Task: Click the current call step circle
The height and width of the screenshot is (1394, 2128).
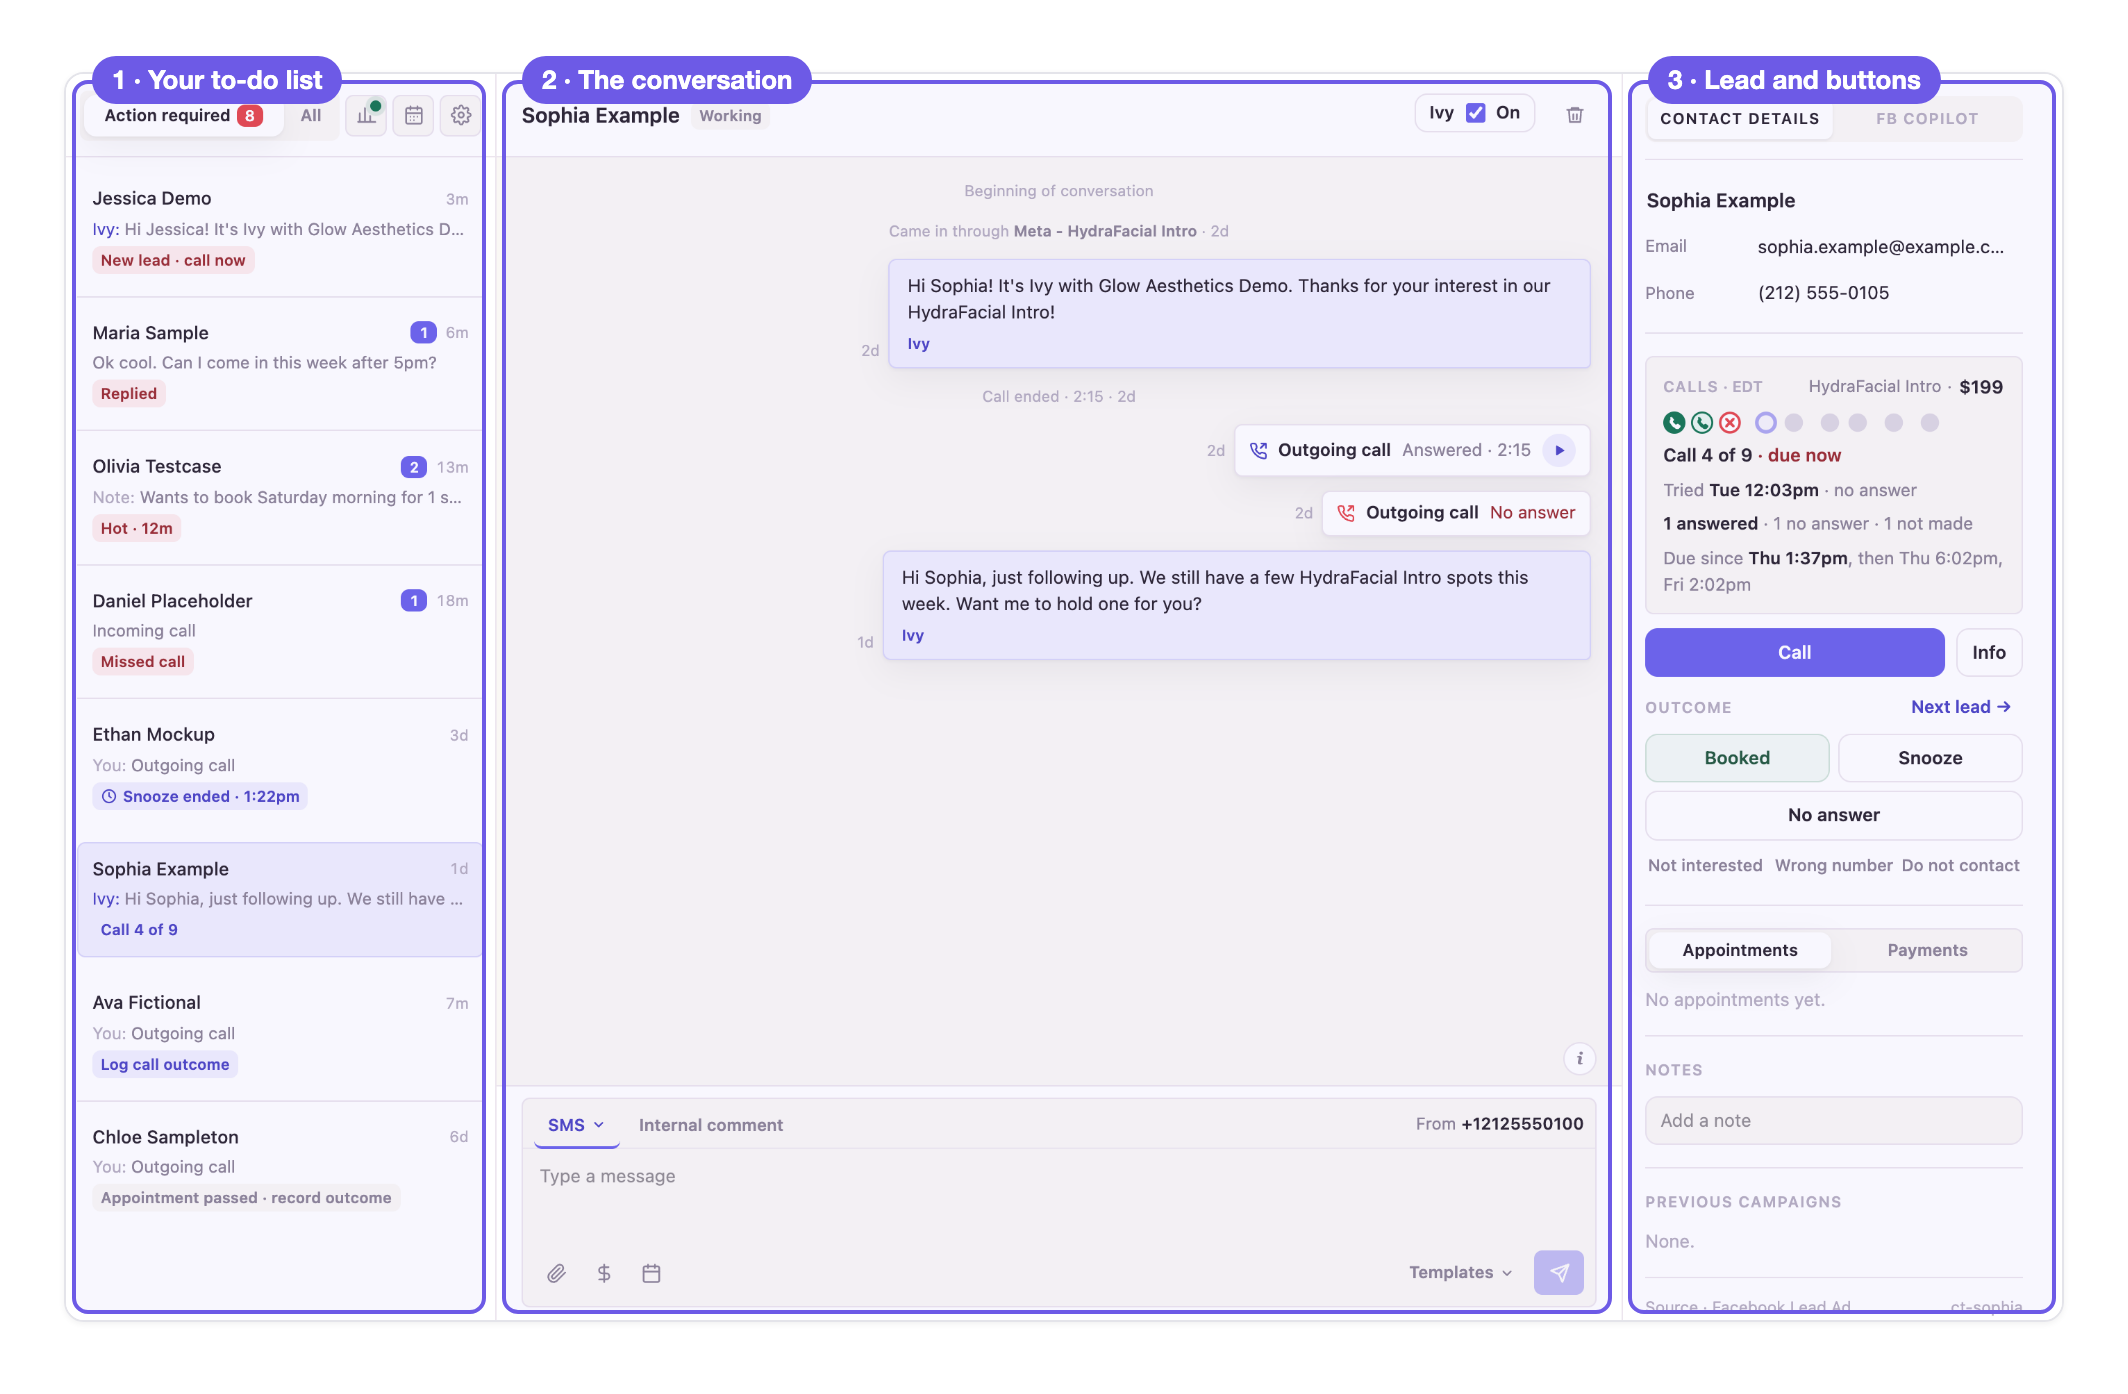Action: (x=1766, y=423)
